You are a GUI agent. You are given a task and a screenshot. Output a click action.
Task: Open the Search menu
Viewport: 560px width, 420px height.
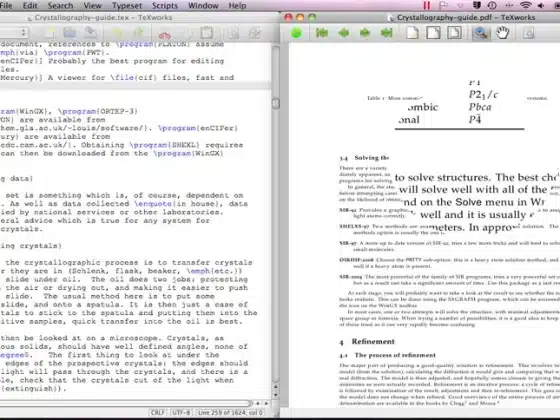click(60, 6)
